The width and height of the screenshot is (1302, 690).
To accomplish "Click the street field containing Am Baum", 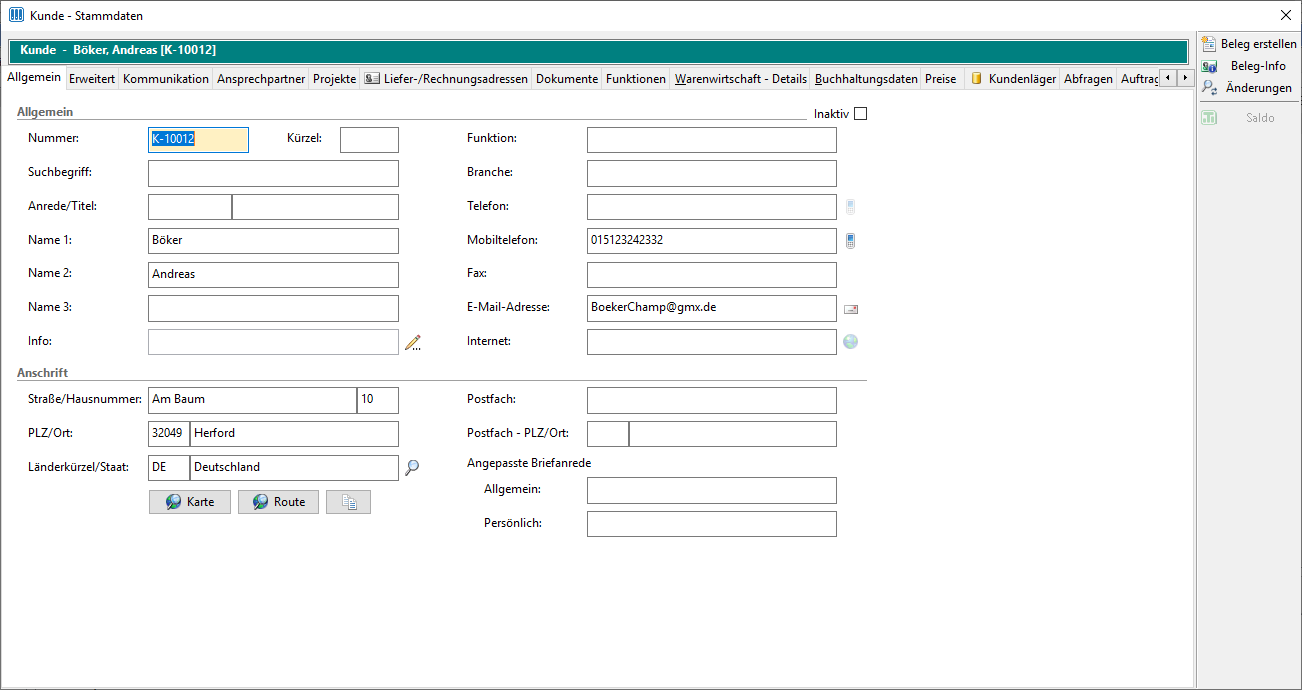I will click(252, 400).
